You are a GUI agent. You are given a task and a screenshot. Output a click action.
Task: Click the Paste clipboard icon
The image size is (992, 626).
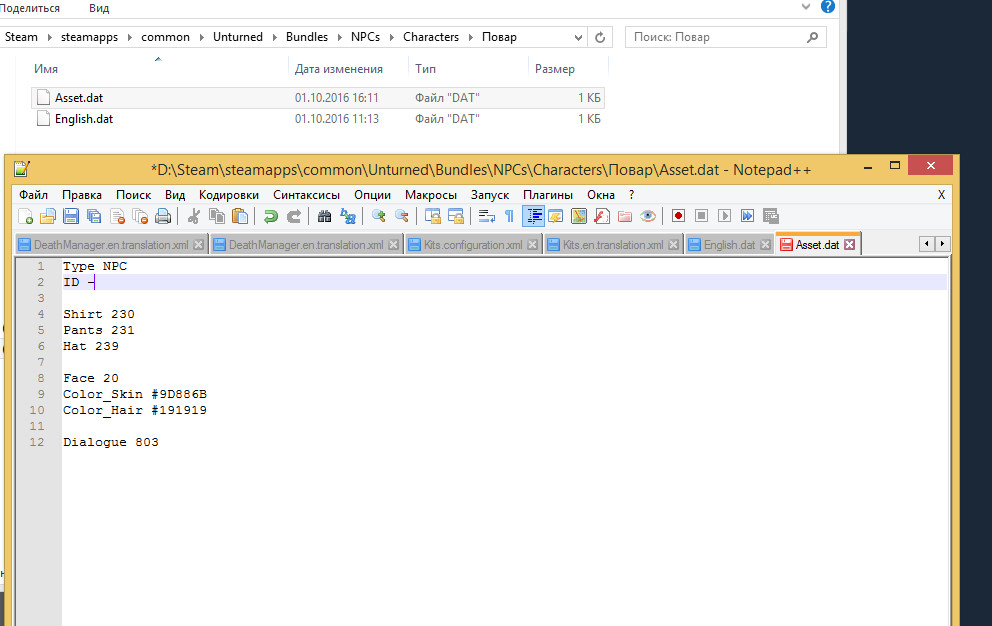click(240, 216)
